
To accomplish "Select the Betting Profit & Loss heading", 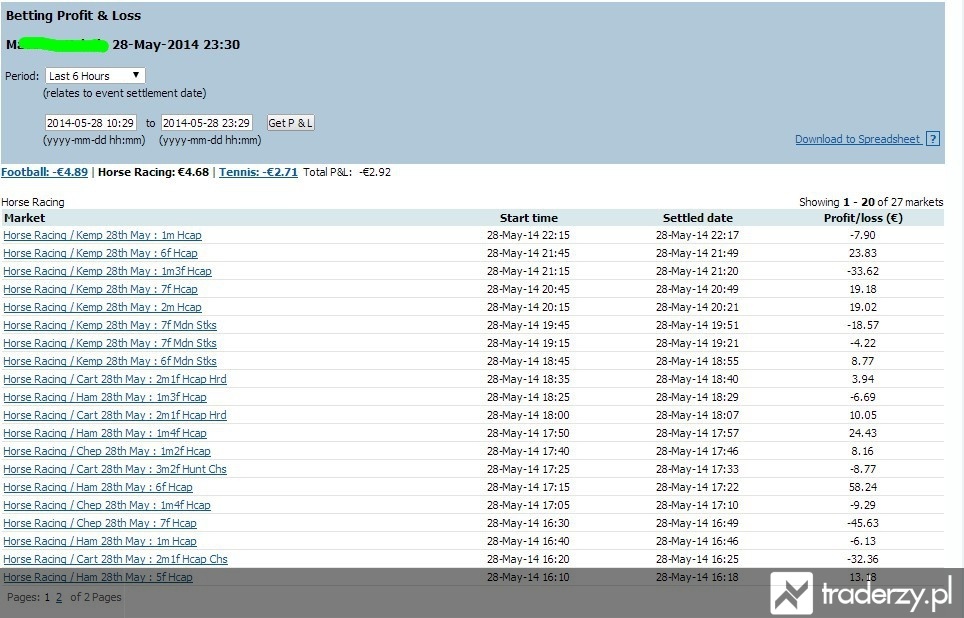I will coord(73,16).
